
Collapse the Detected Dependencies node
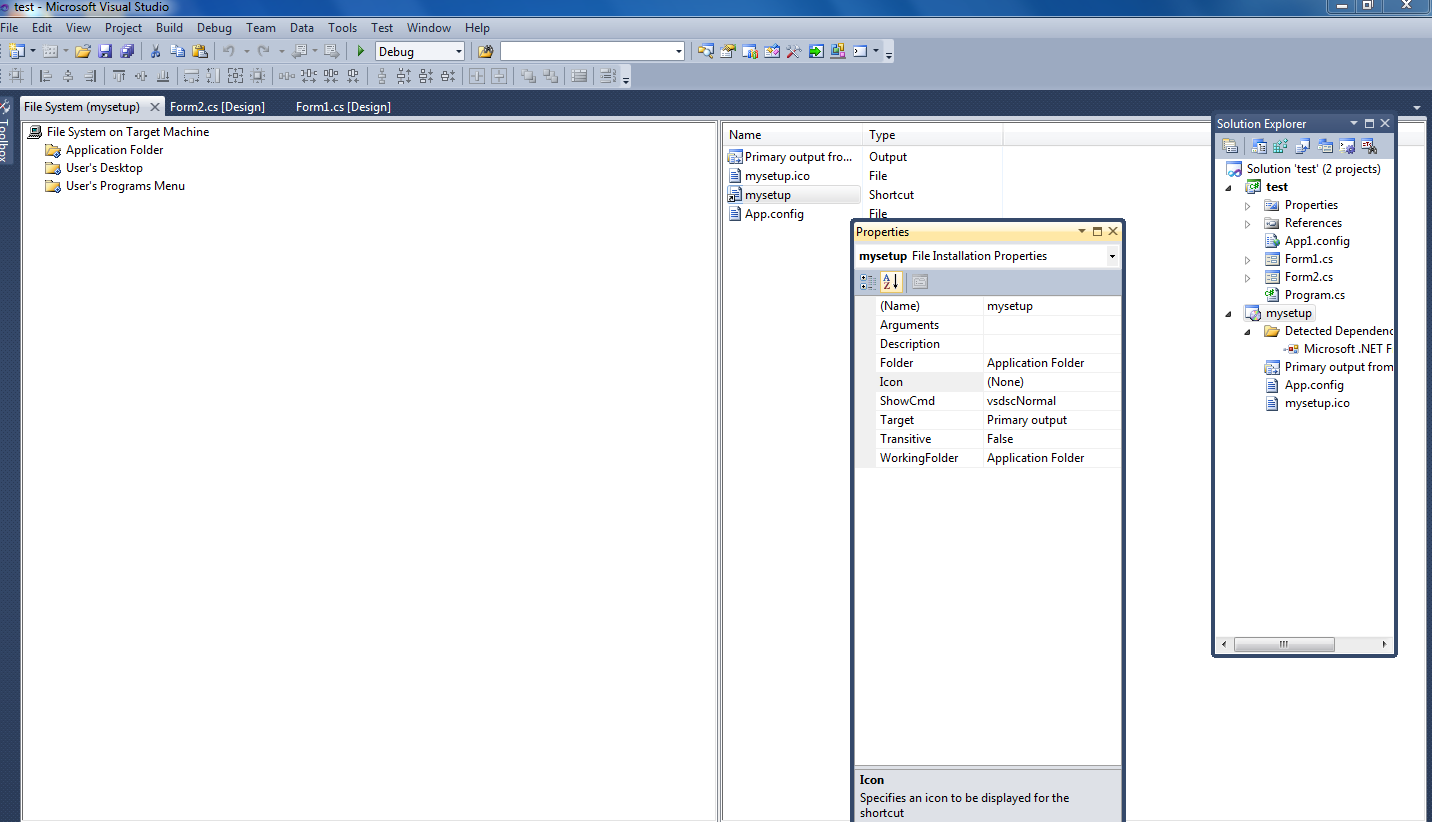tap(1247, 331)
